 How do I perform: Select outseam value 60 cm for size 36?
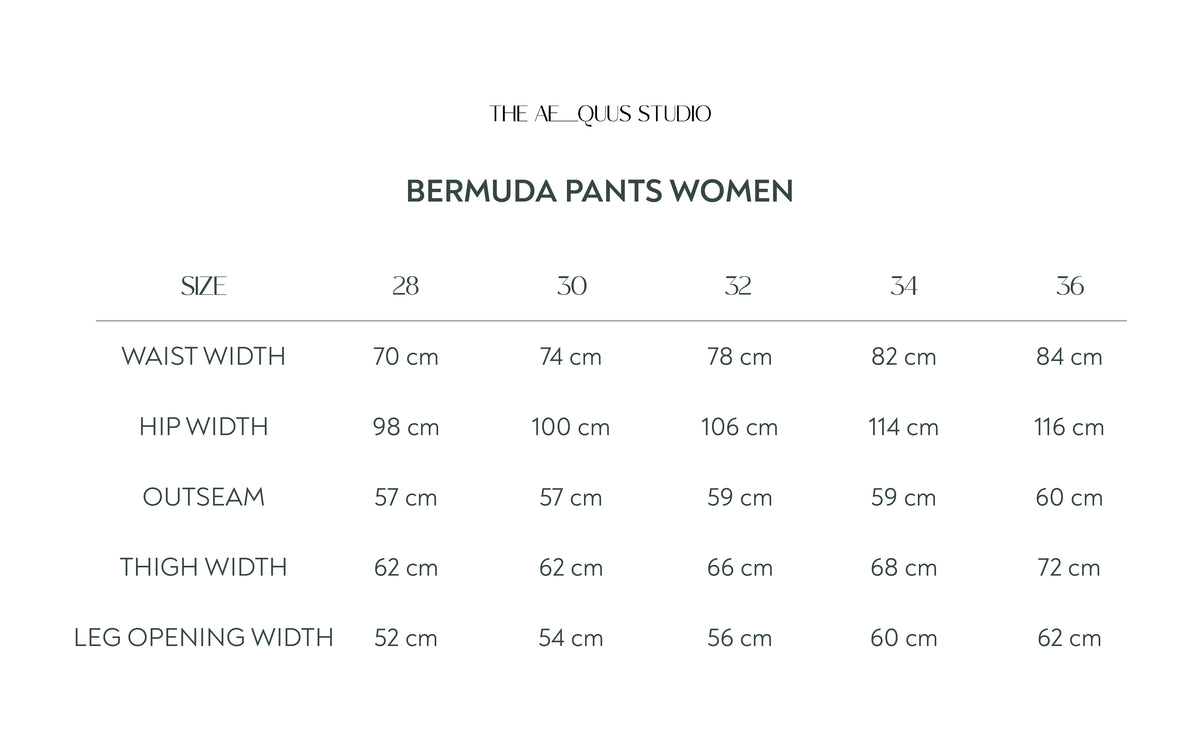(x=1069, y=497)
